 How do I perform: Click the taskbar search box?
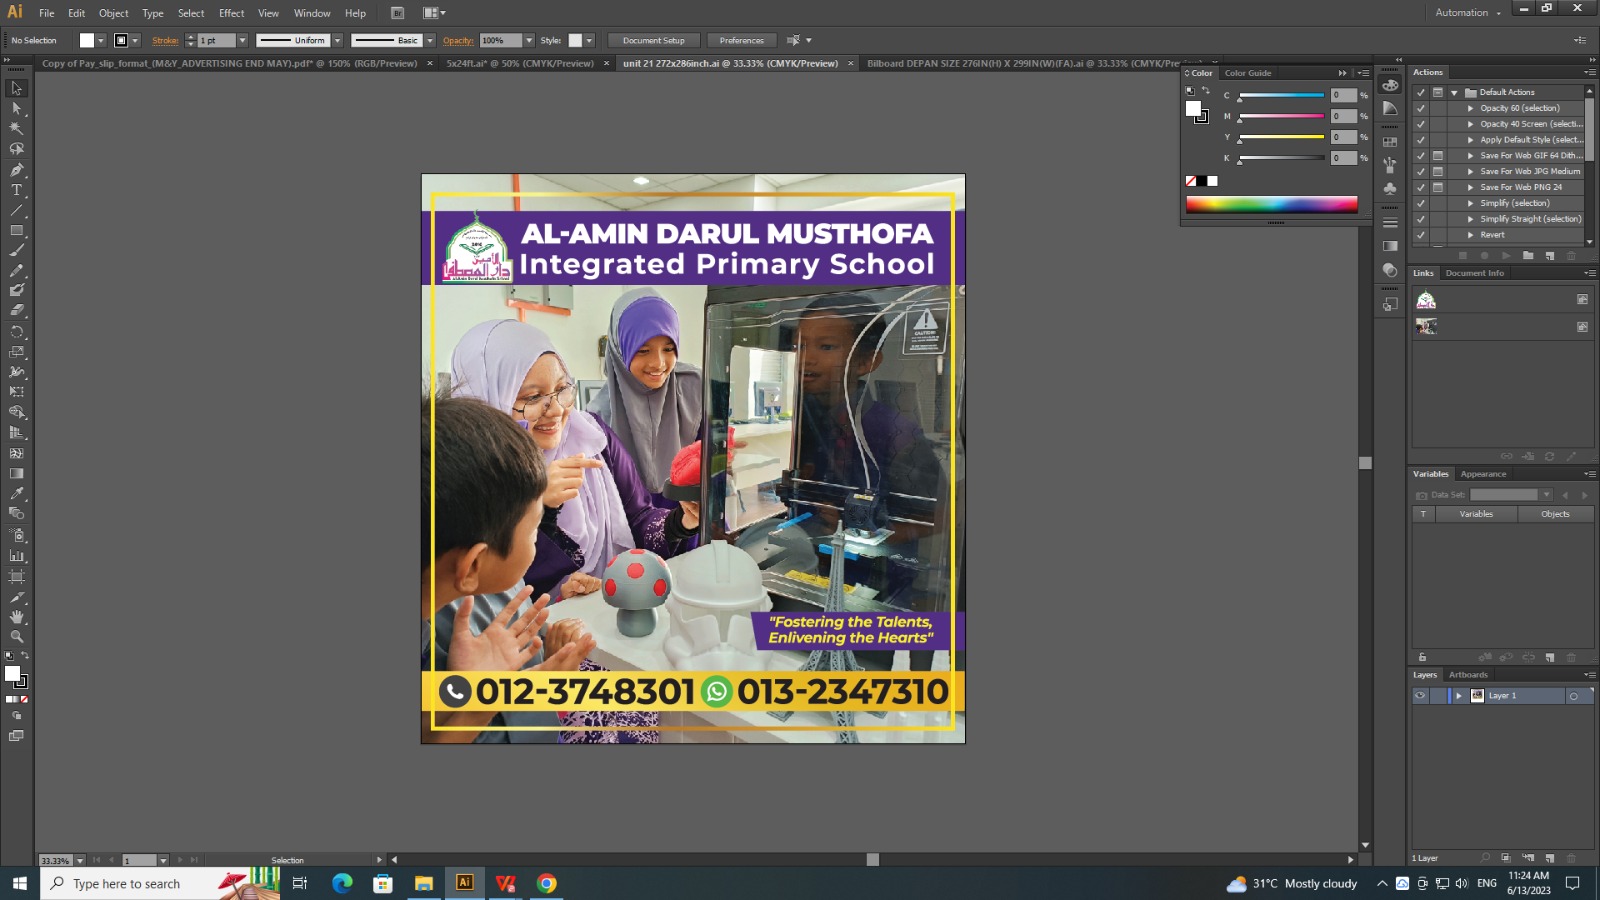[x=160, y=883]
